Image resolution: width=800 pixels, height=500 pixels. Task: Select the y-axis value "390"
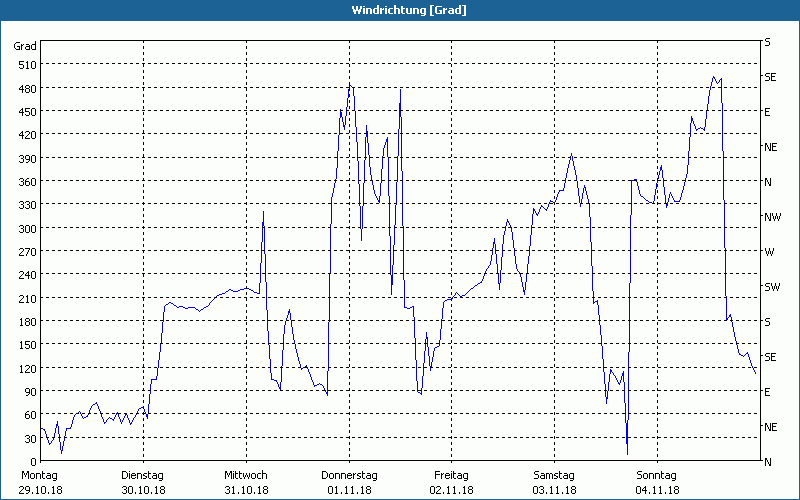click(28, 158)
